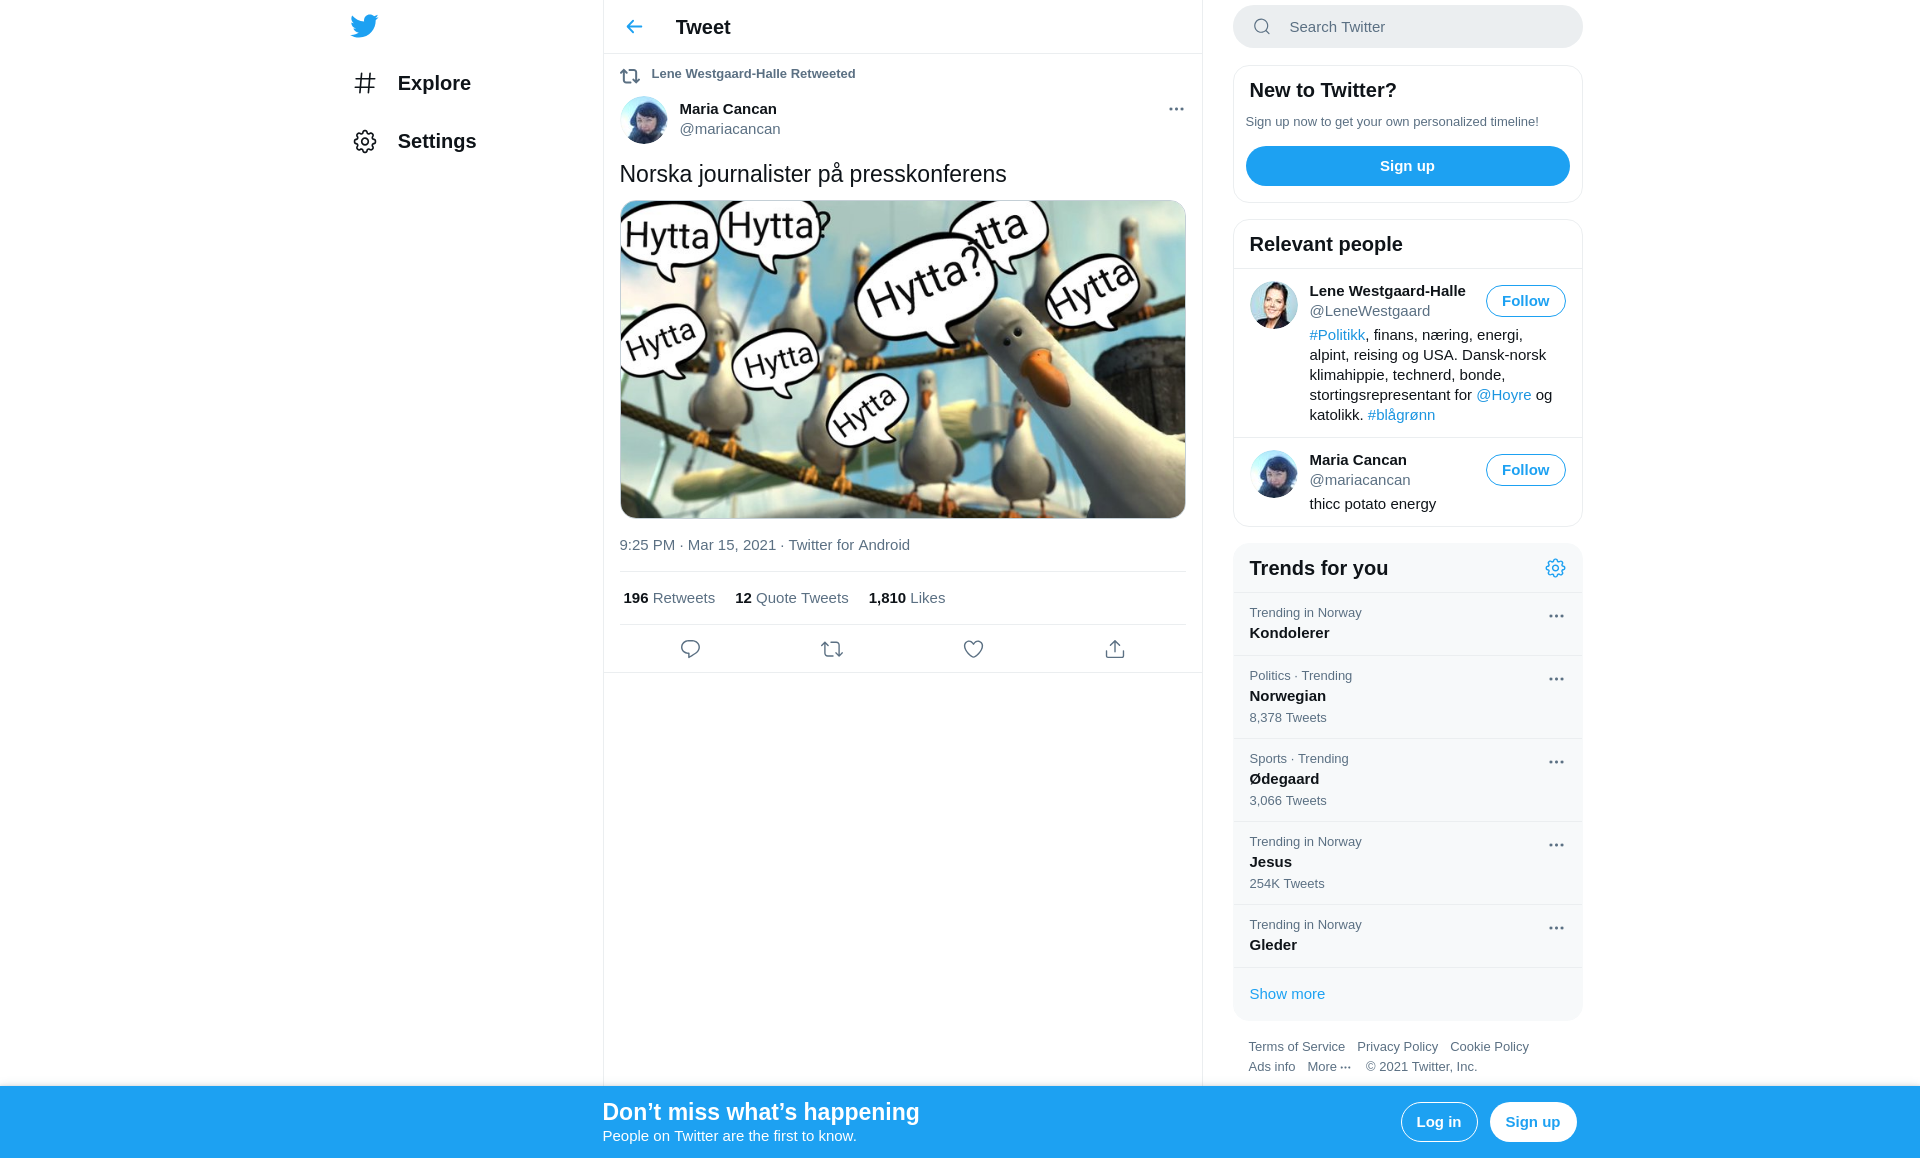Retweet using the retweet icon below the tweet
The width and height of the screenshot is (1920, 1158).
pos(832,649)
